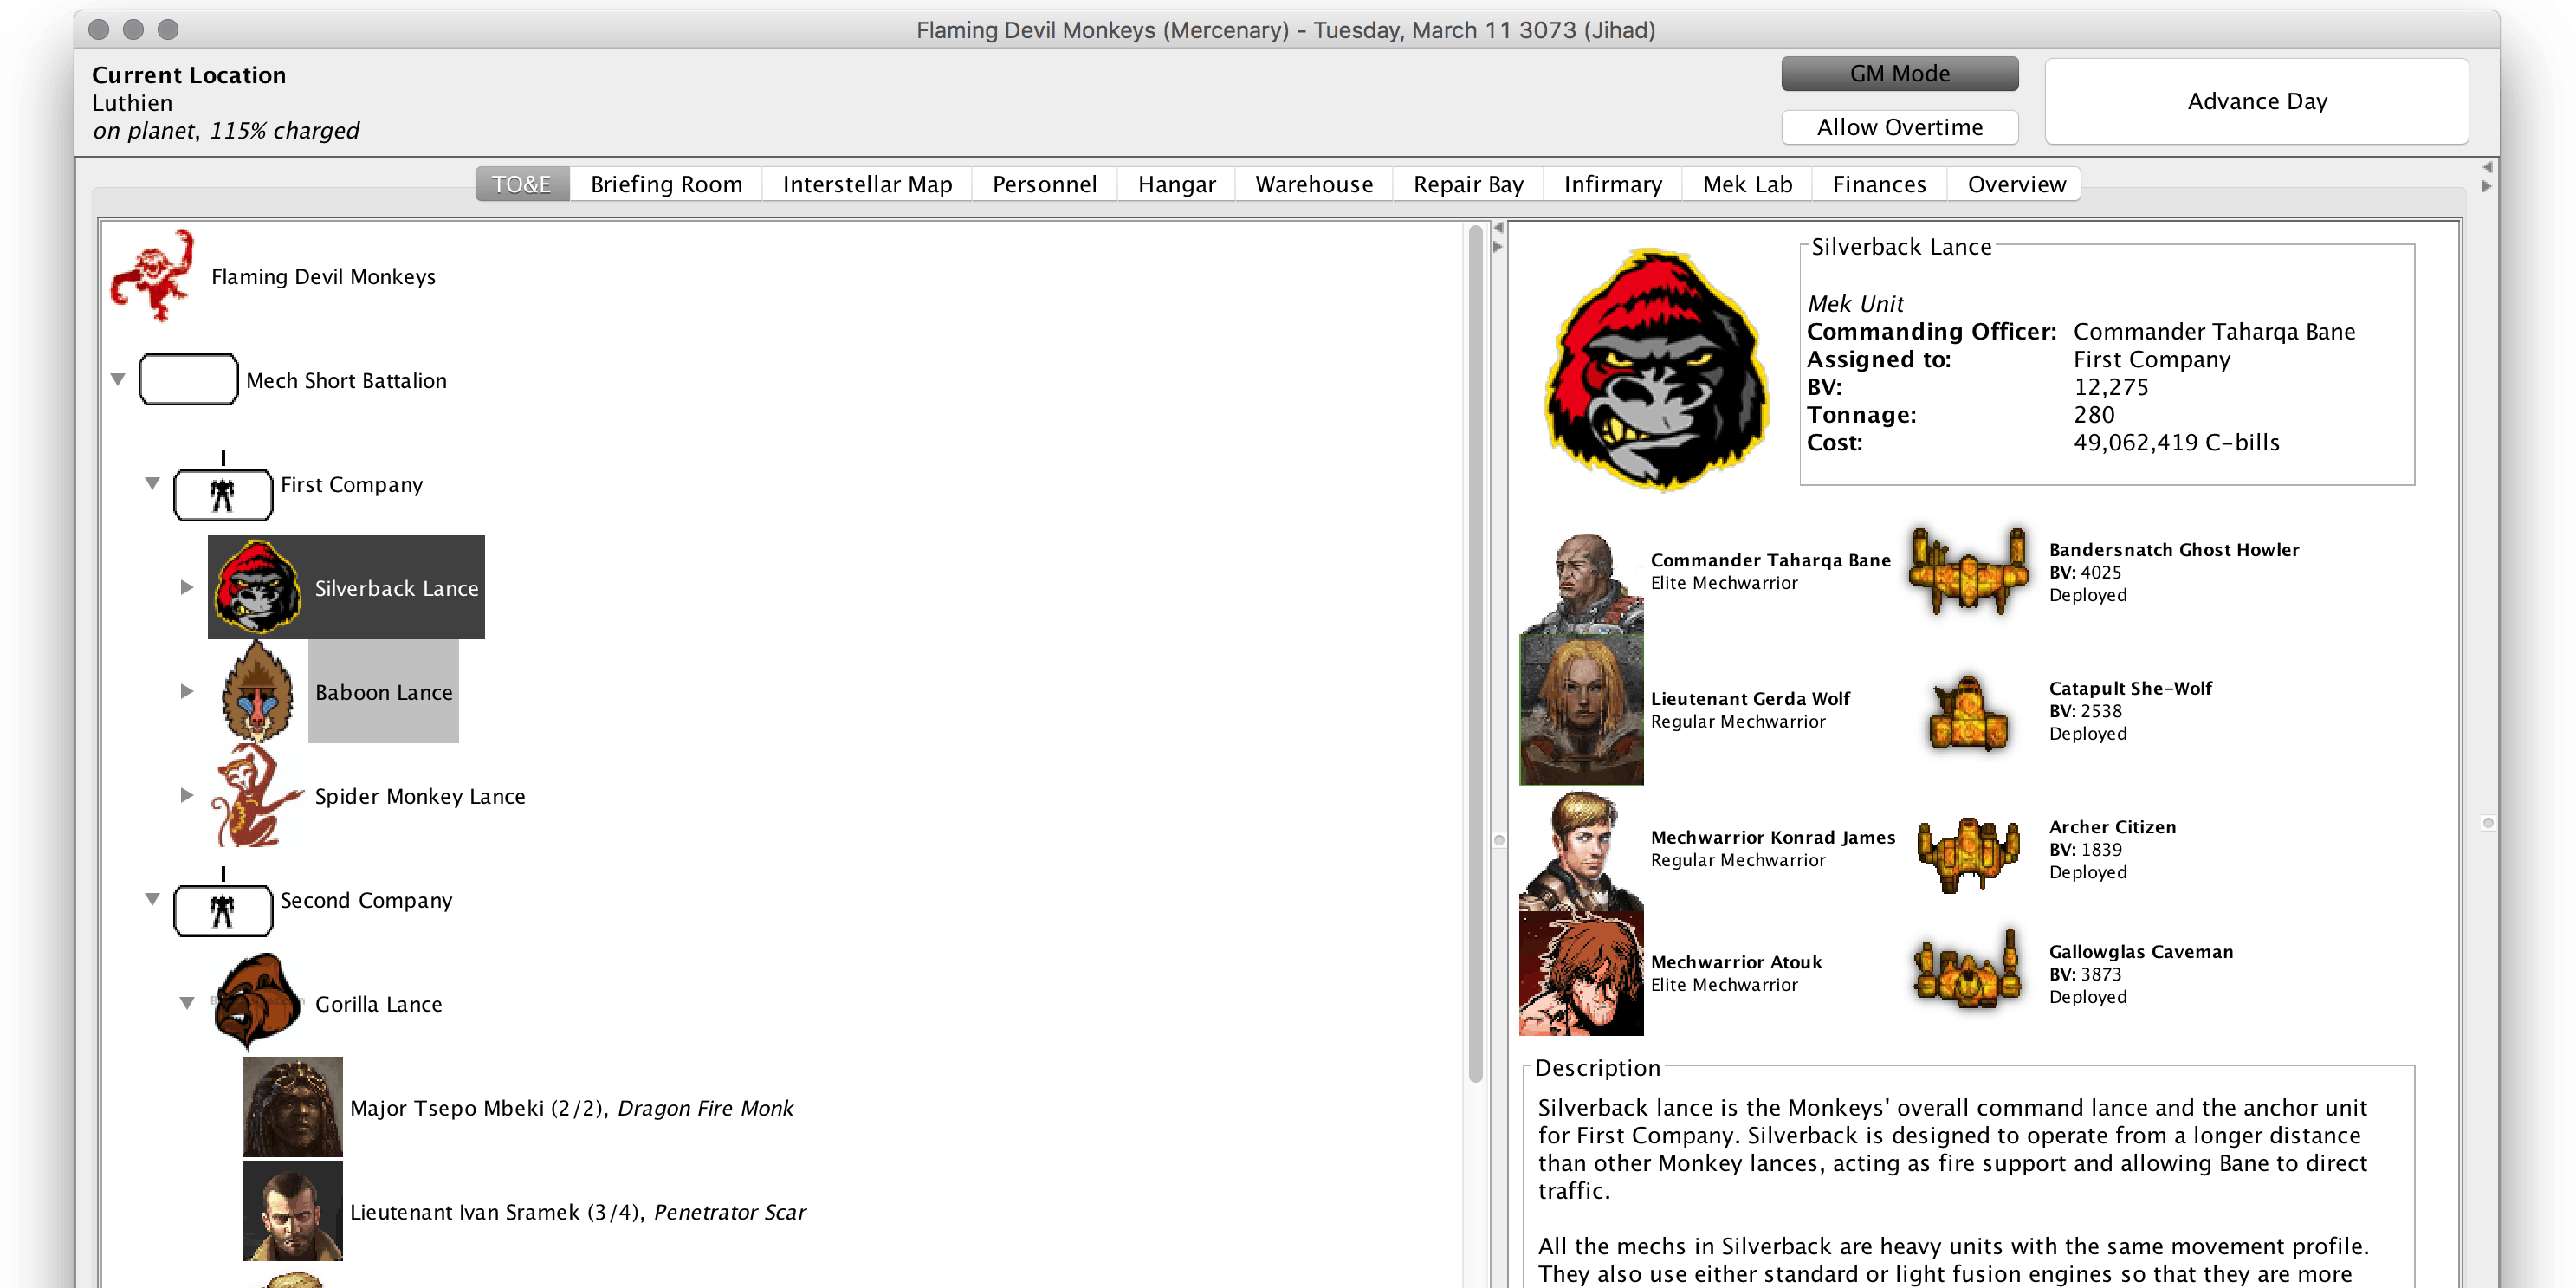Open the Hangar tab
This screenshot has width=2576, height=1288.
tap(1176, 184)
